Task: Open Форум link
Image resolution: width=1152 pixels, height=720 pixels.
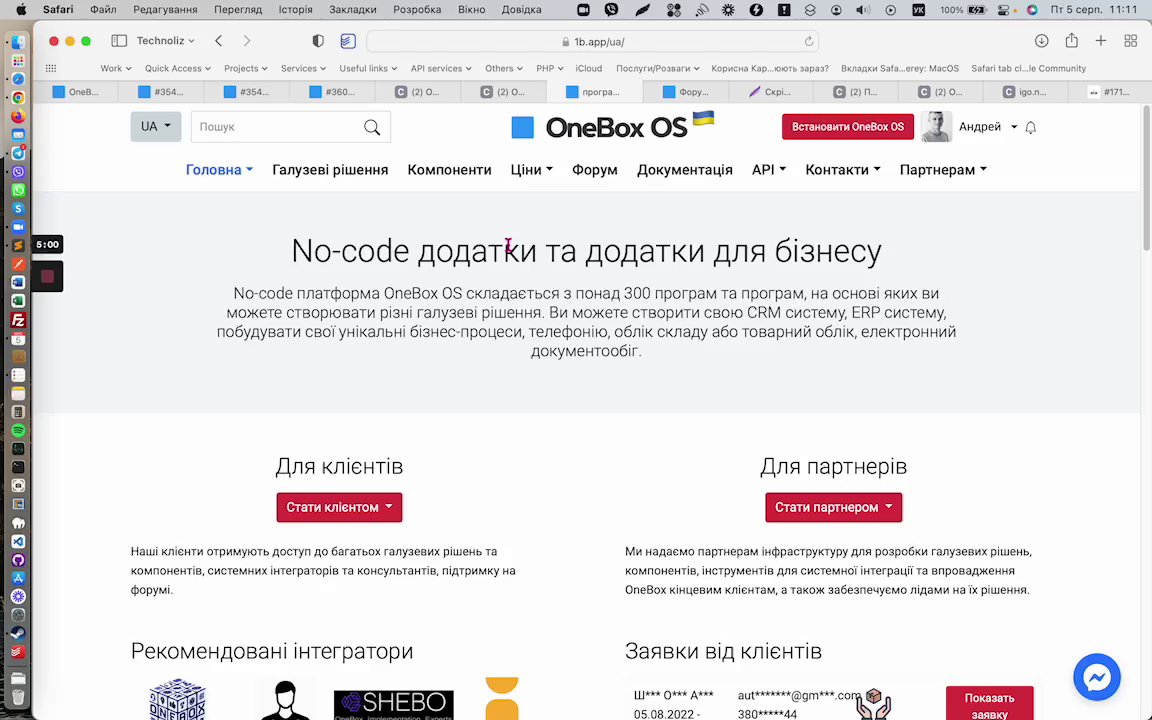Action: pyautogui.click(x=594, y=170)
